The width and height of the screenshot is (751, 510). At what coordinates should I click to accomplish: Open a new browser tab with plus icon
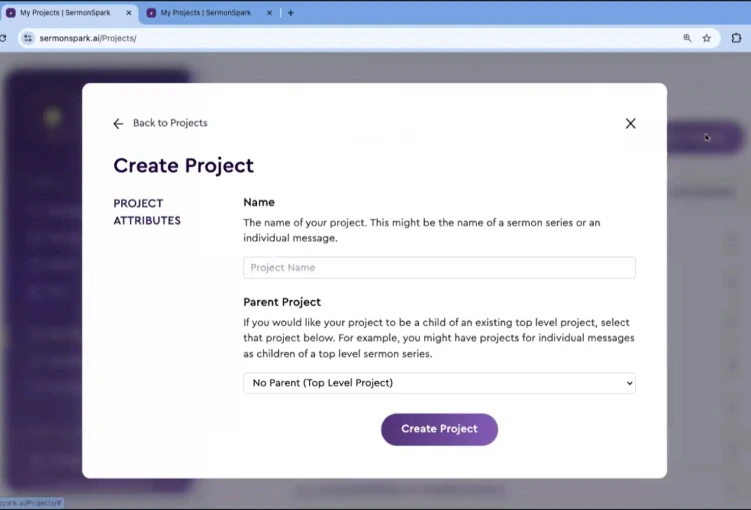[291, 13]
